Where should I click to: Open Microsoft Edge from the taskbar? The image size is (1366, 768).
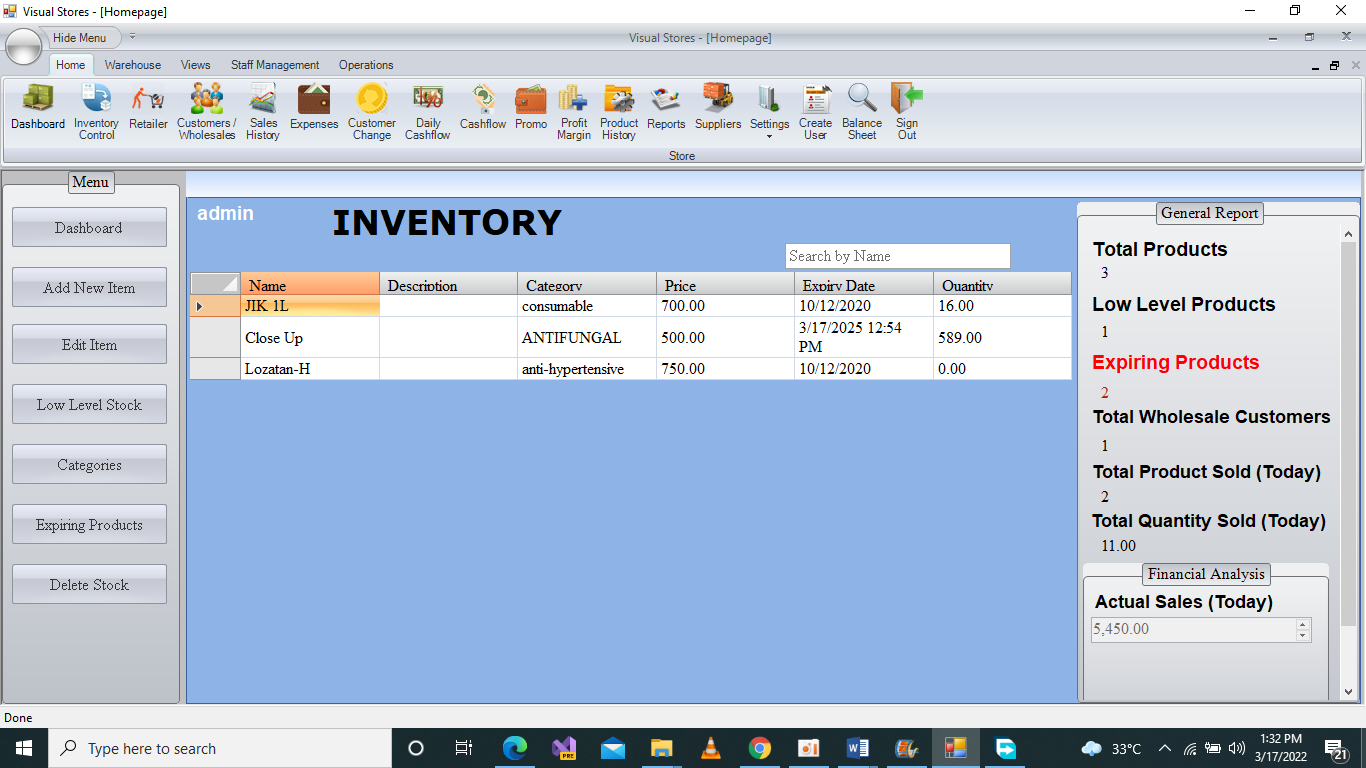(515, 748)
